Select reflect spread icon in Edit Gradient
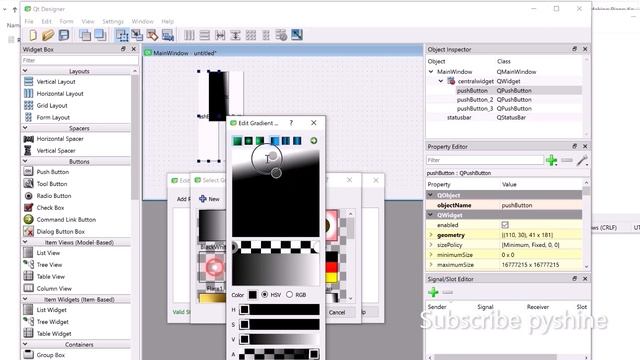The image size is (640, 360). (297, 141)
